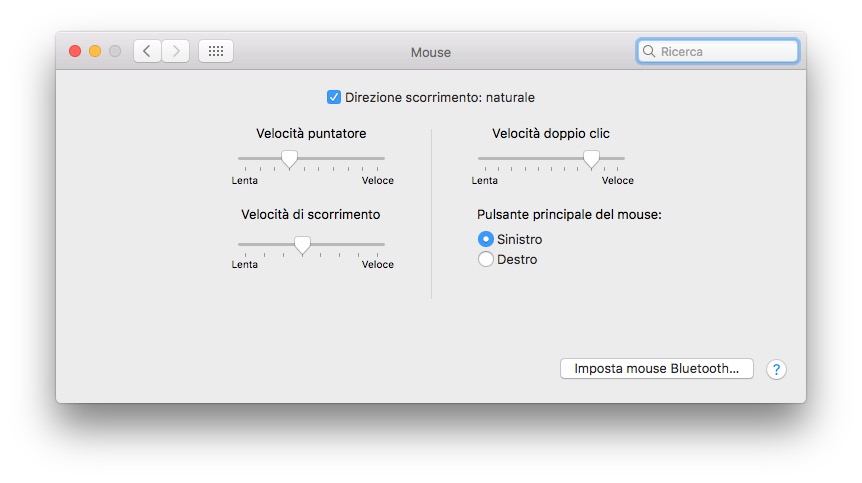Click the magnifying glass search icon

coord(649,51)
